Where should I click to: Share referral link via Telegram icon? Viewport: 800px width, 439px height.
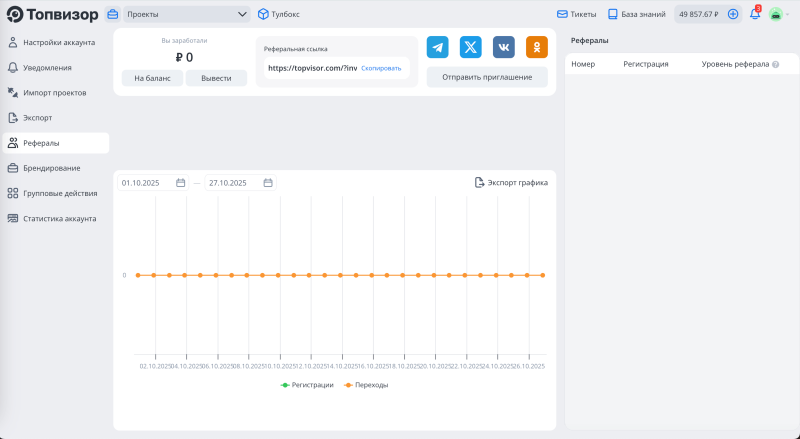click(x=437, y=47)
